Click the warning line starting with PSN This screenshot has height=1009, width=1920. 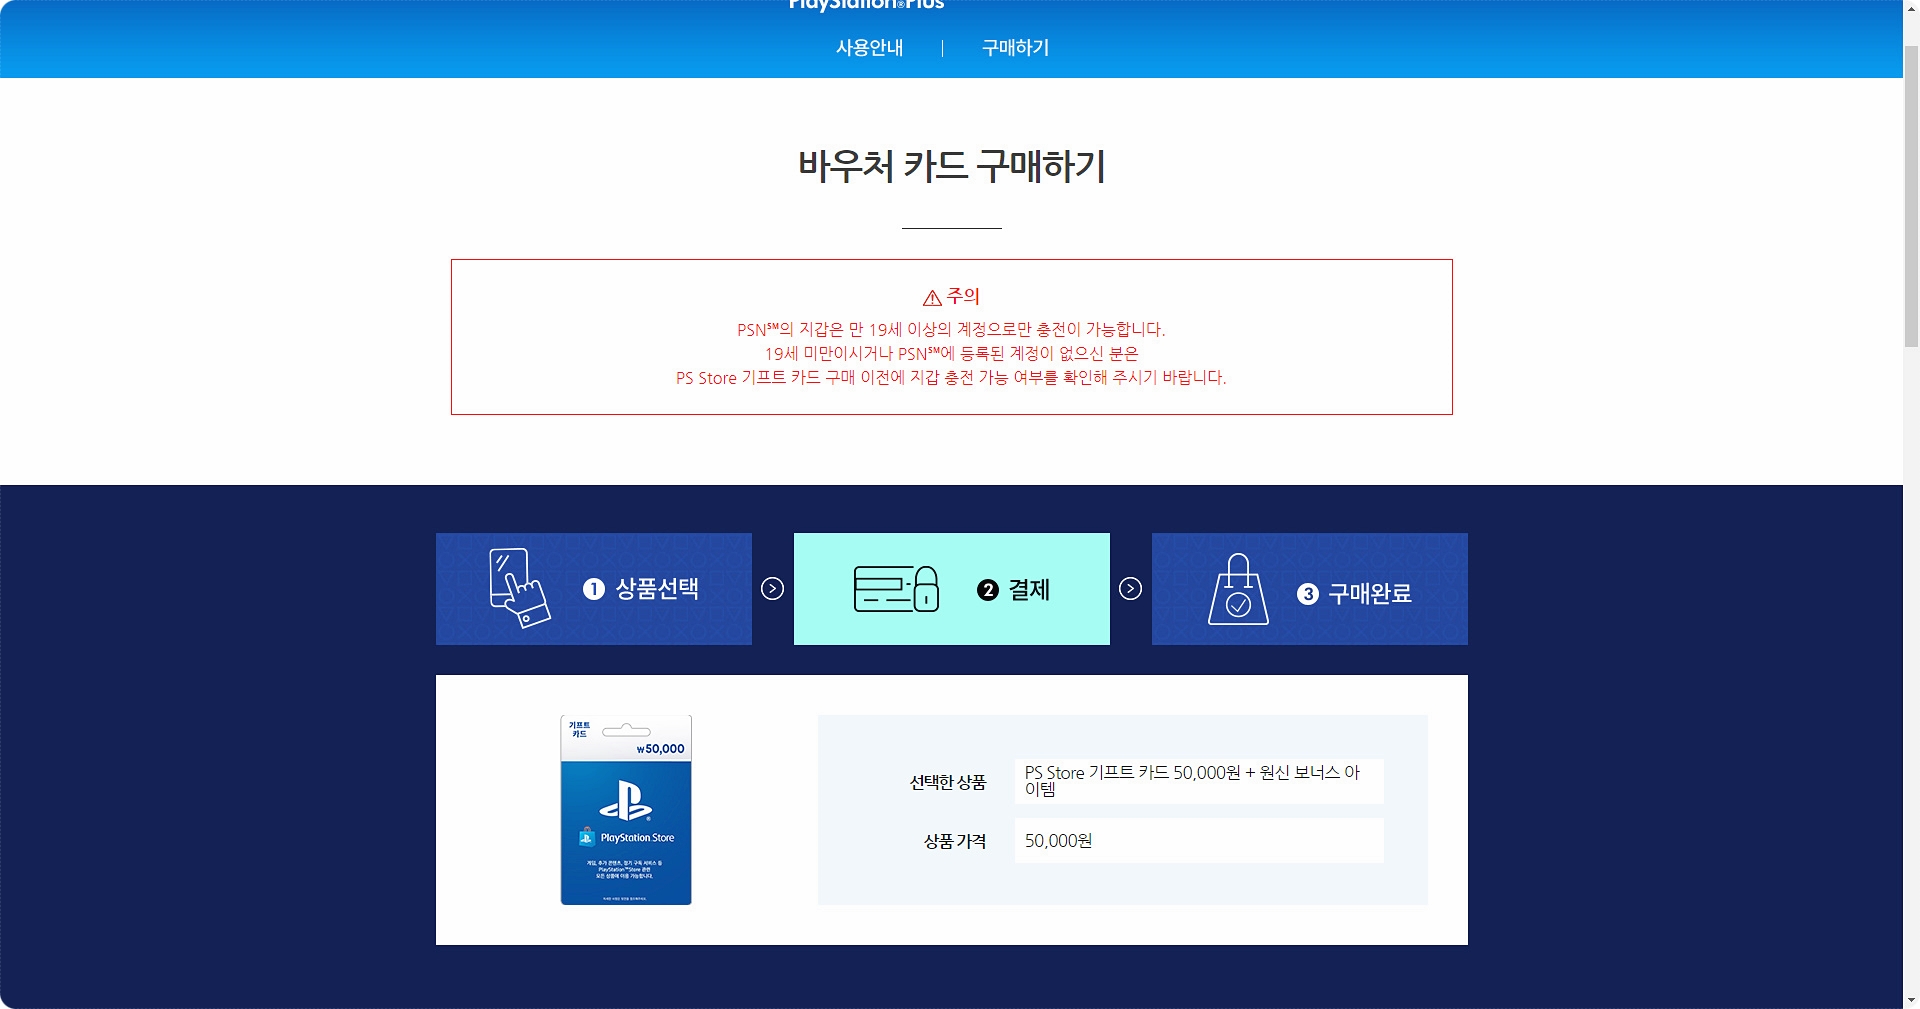tap(951, 329)
